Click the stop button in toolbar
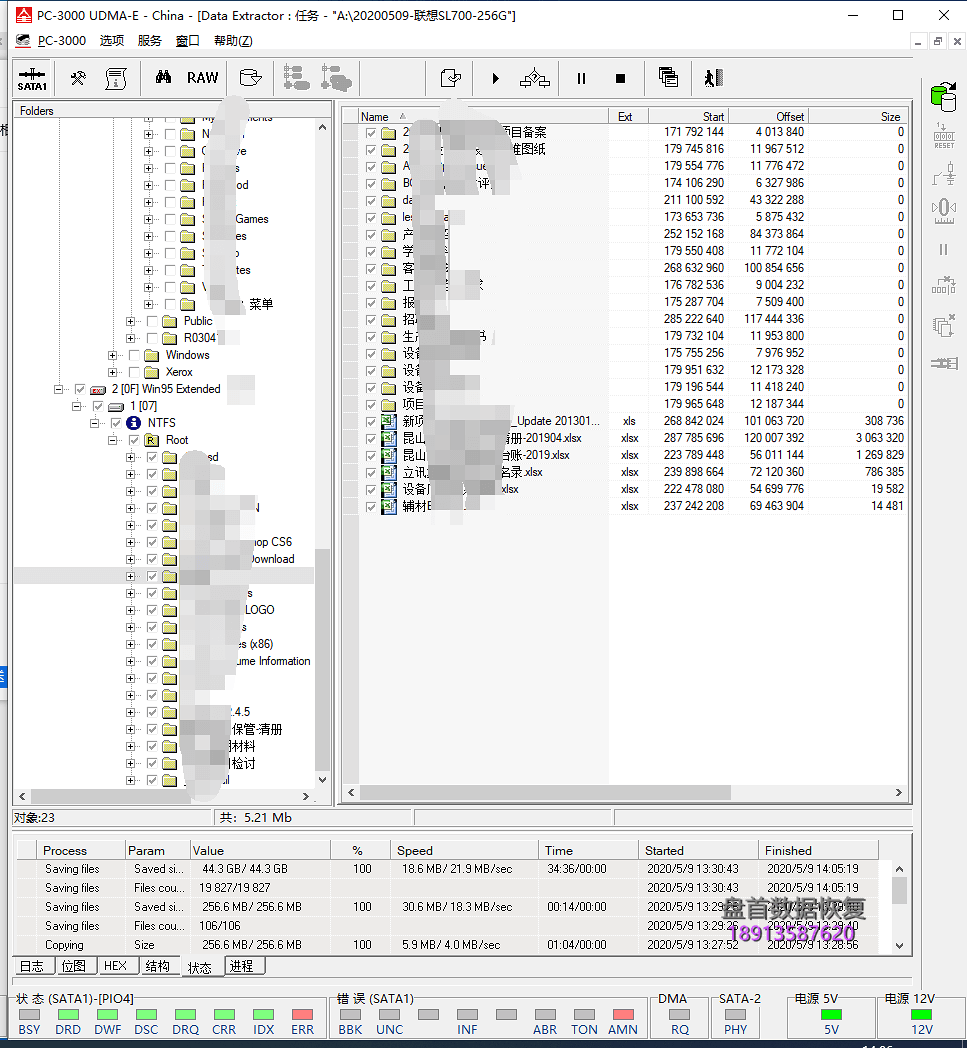 pyautogui.click(x=620, y=78)
